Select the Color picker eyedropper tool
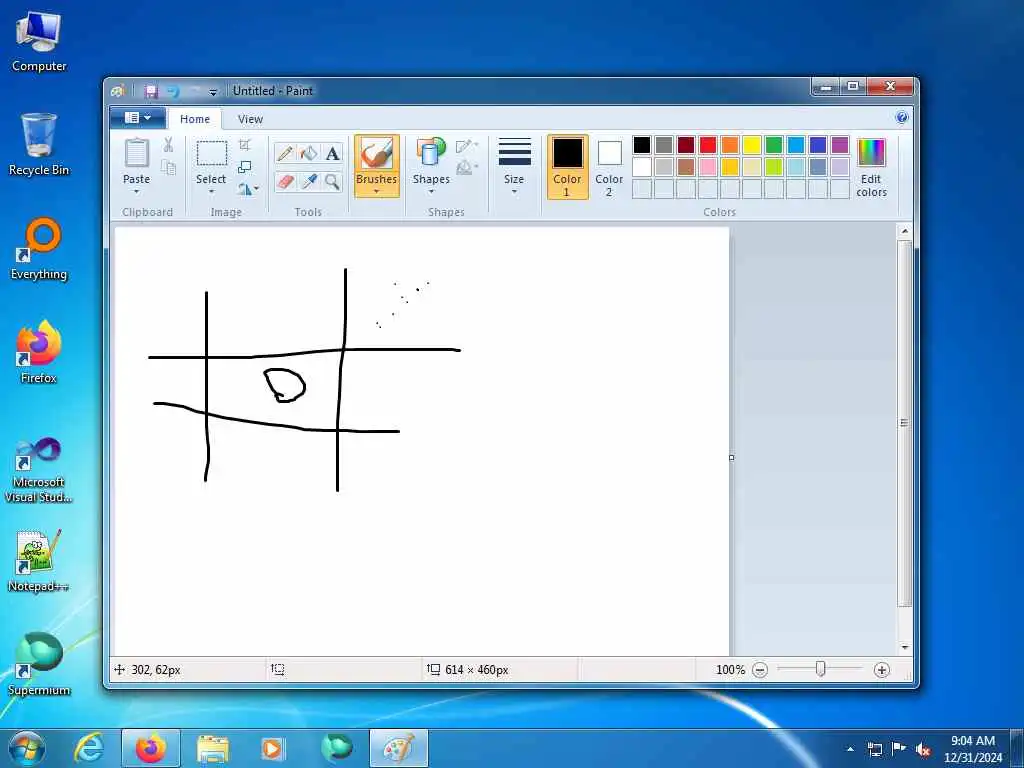 tap(309, 181)
